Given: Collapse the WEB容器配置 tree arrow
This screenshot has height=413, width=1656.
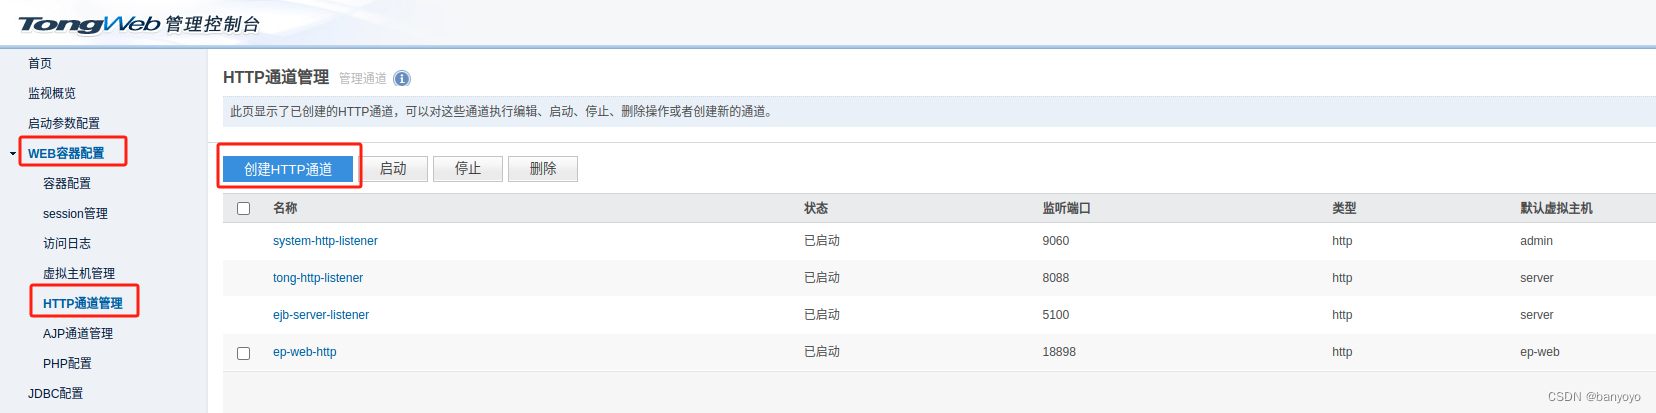Looking at the screenshot, I should click(12, 154).
